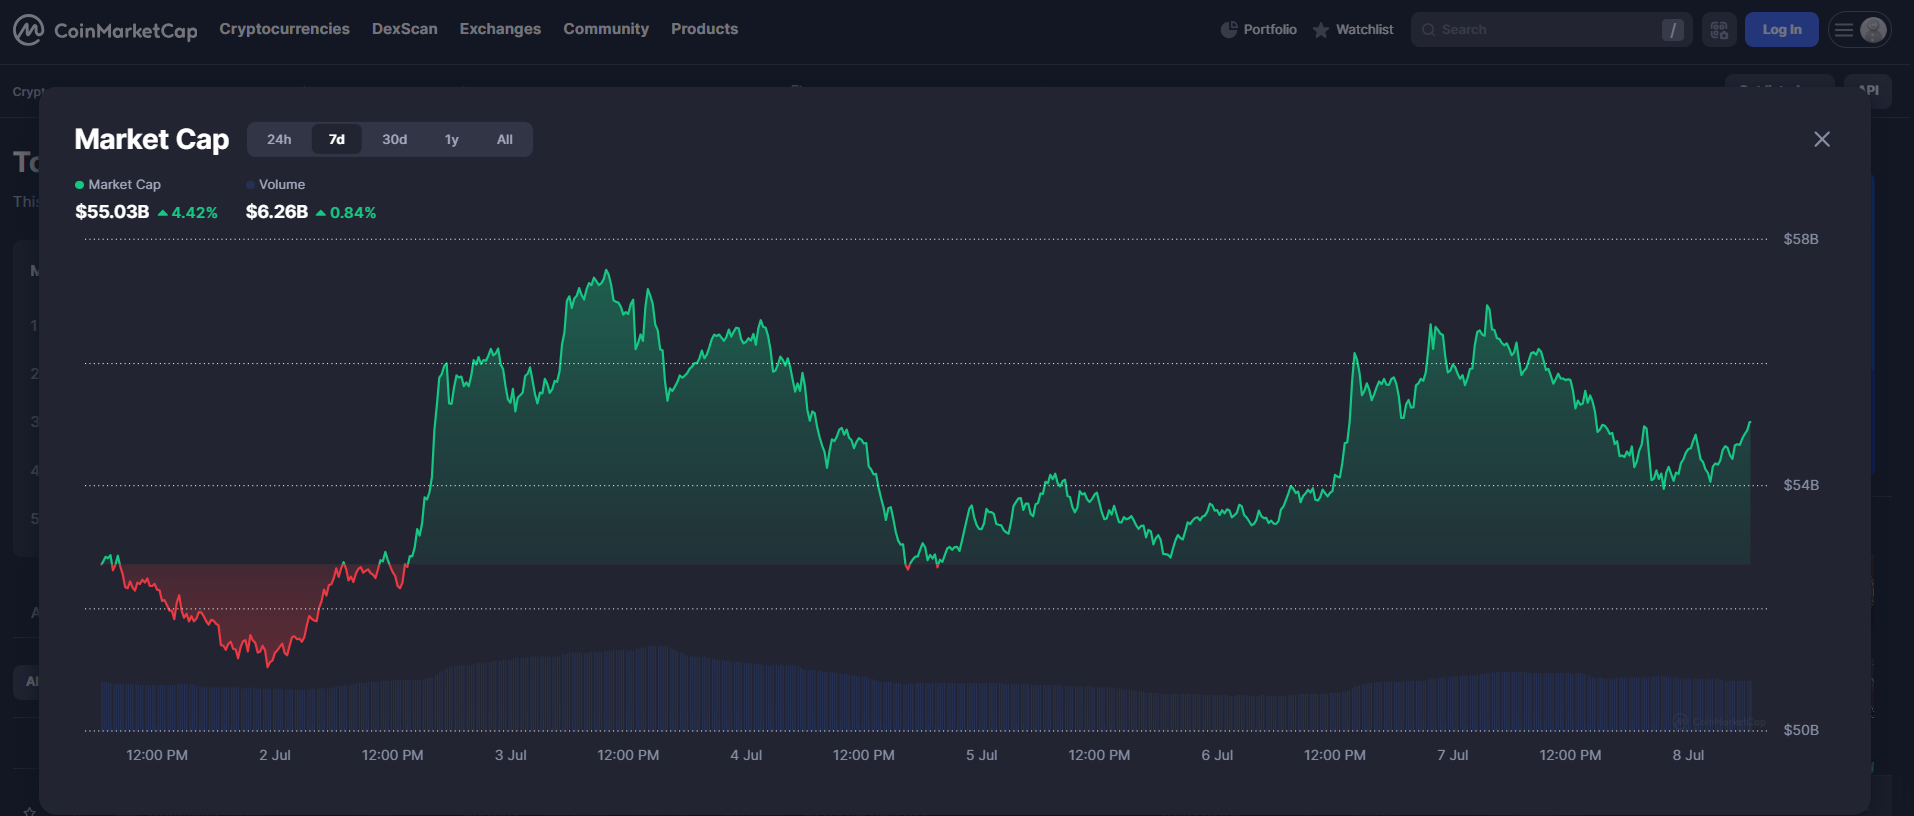Switch chart to the 30d tab

[x=394, y=140]
